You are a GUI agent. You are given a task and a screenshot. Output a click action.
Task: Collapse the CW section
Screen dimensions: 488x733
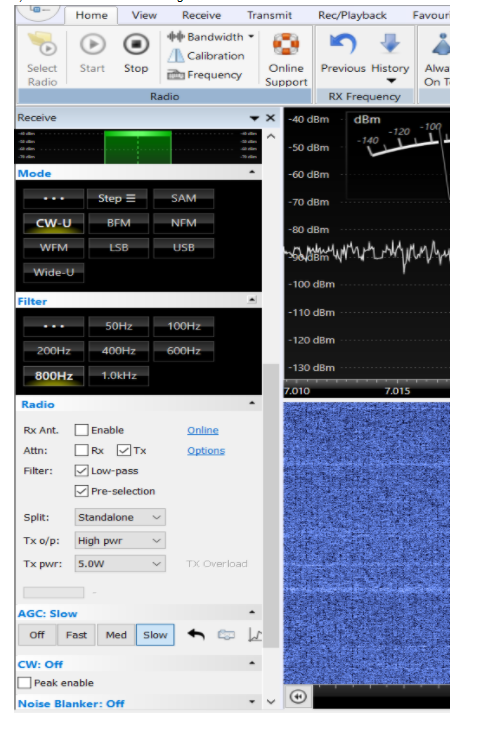tap(252, 663)
